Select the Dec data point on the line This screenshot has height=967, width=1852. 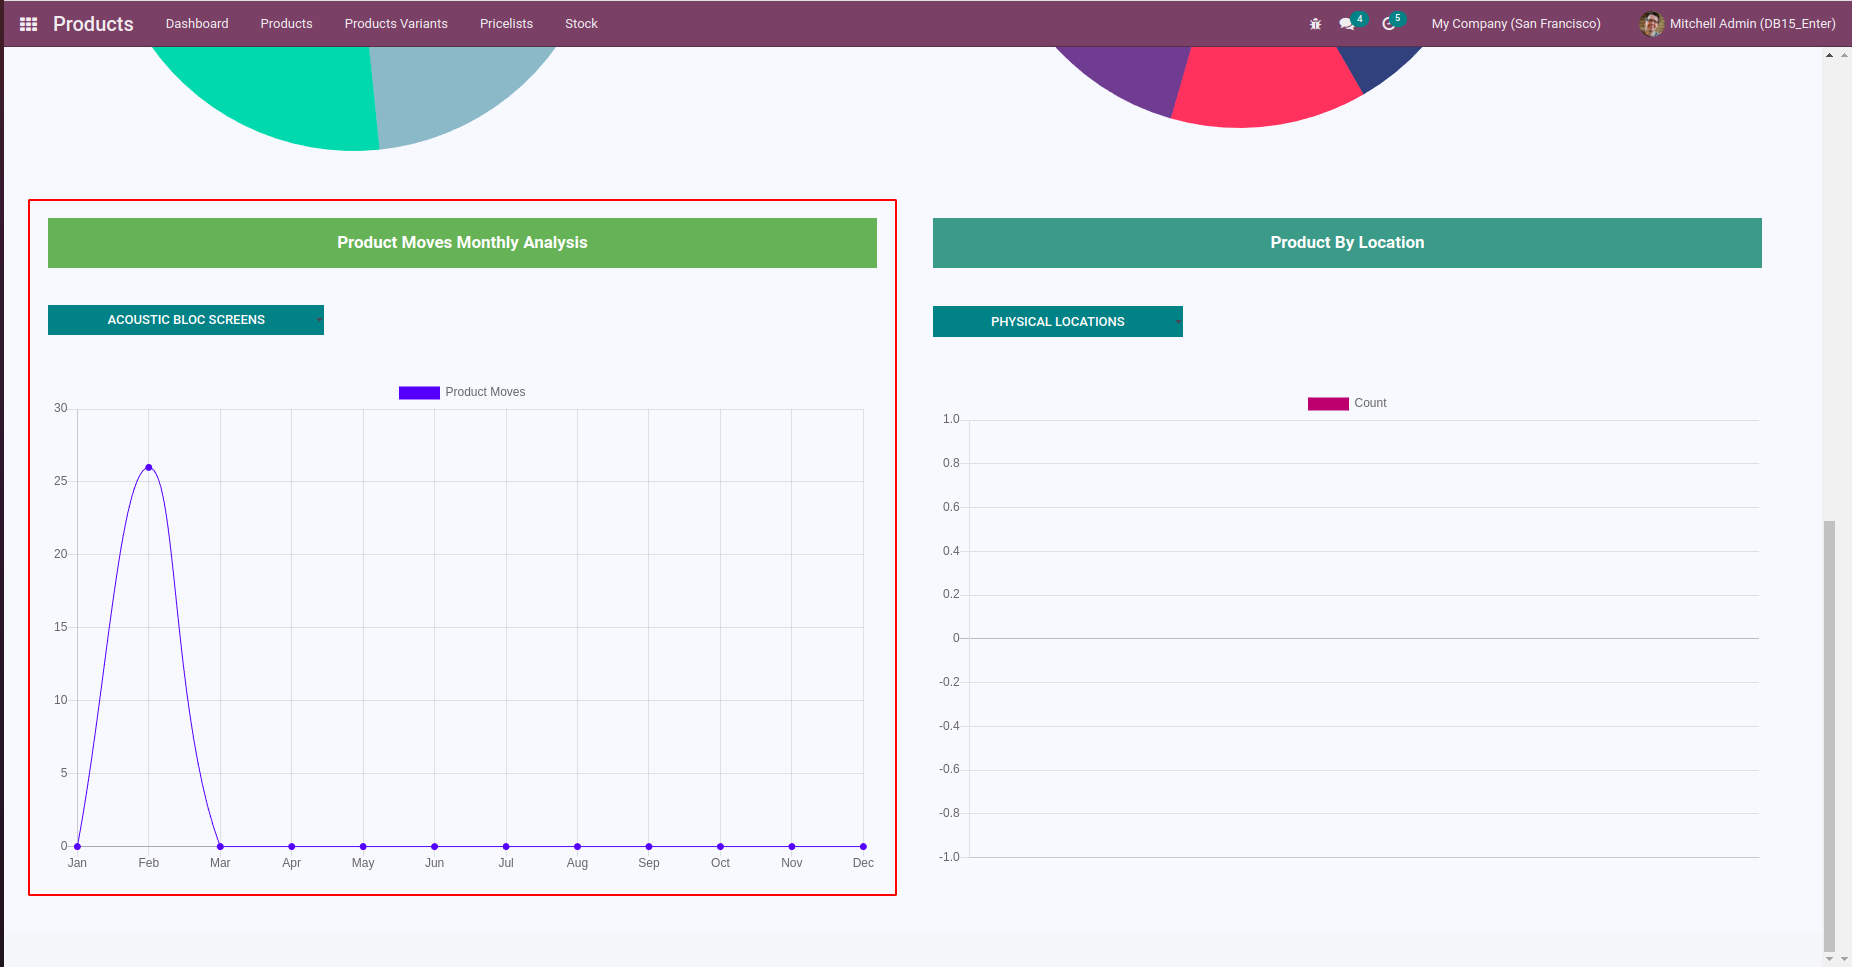(863, 846)
